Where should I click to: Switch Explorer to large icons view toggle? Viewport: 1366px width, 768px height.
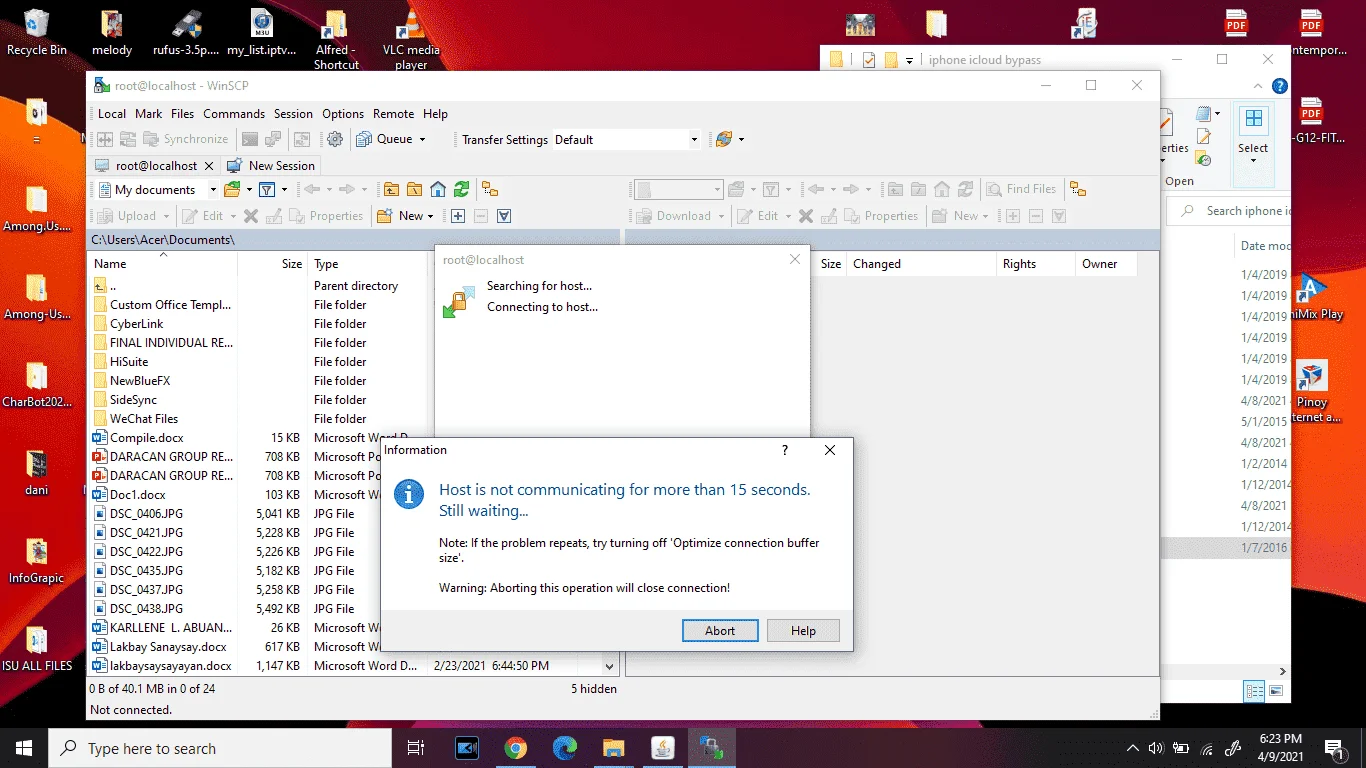(1276, 691)
